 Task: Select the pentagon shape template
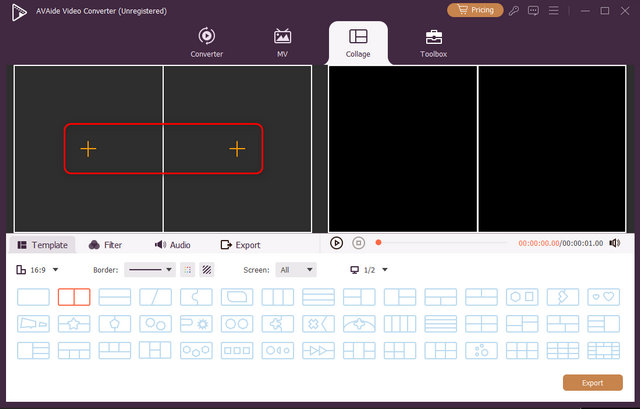[x=115, y=324]
